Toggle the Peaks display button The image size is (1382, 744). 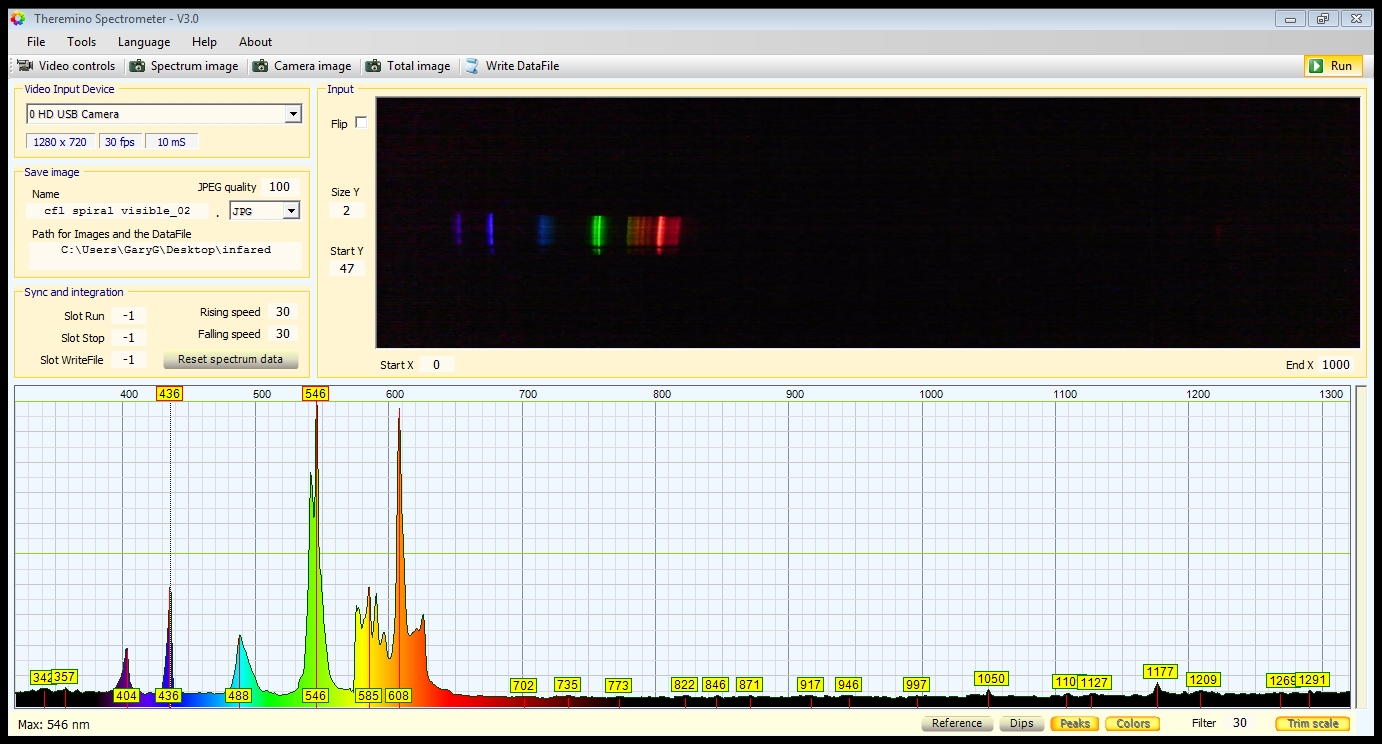pos(1074,723)
